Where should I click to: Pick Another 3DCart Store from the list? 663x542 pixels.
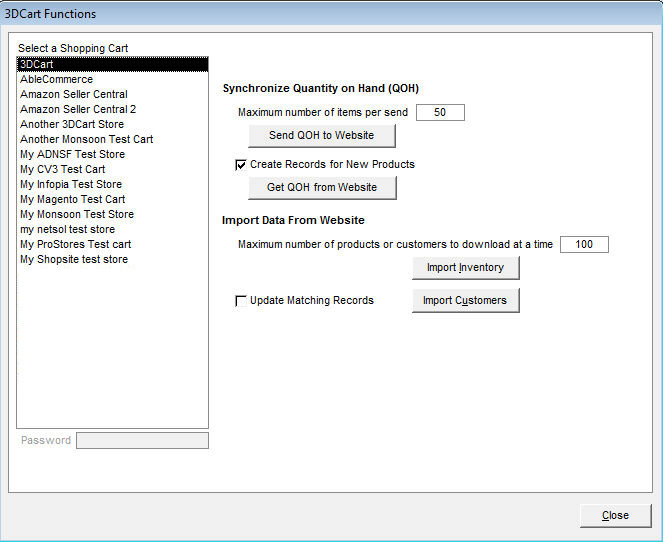[x=112, y=124]
